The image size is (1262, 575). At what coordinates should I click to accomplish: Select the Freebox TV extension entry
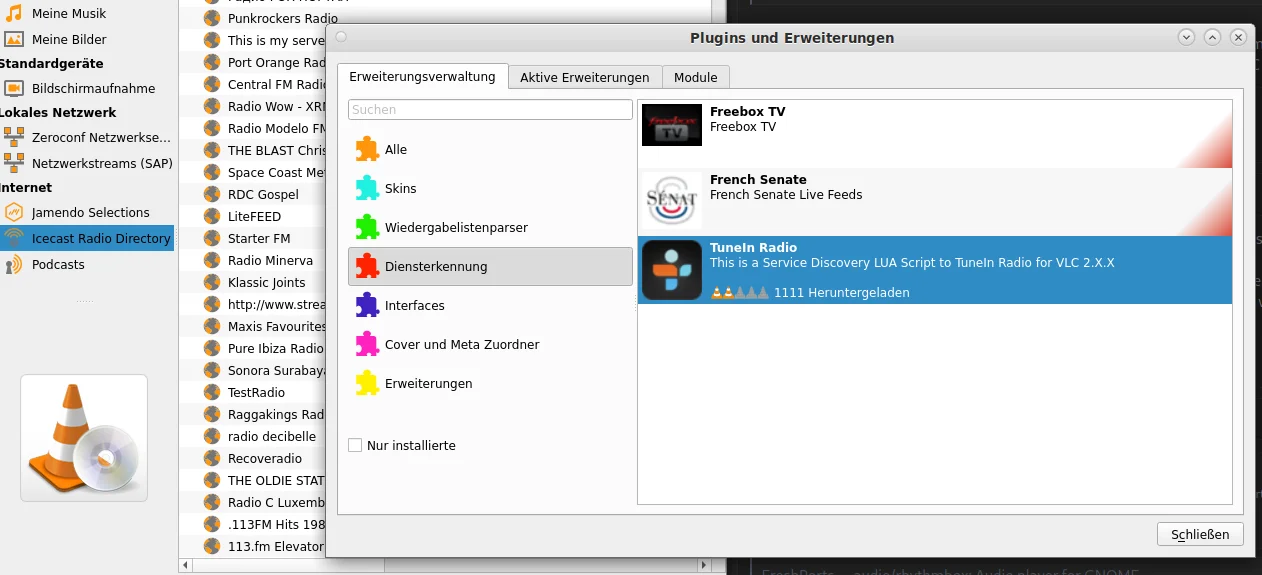(x=935, y=134)
